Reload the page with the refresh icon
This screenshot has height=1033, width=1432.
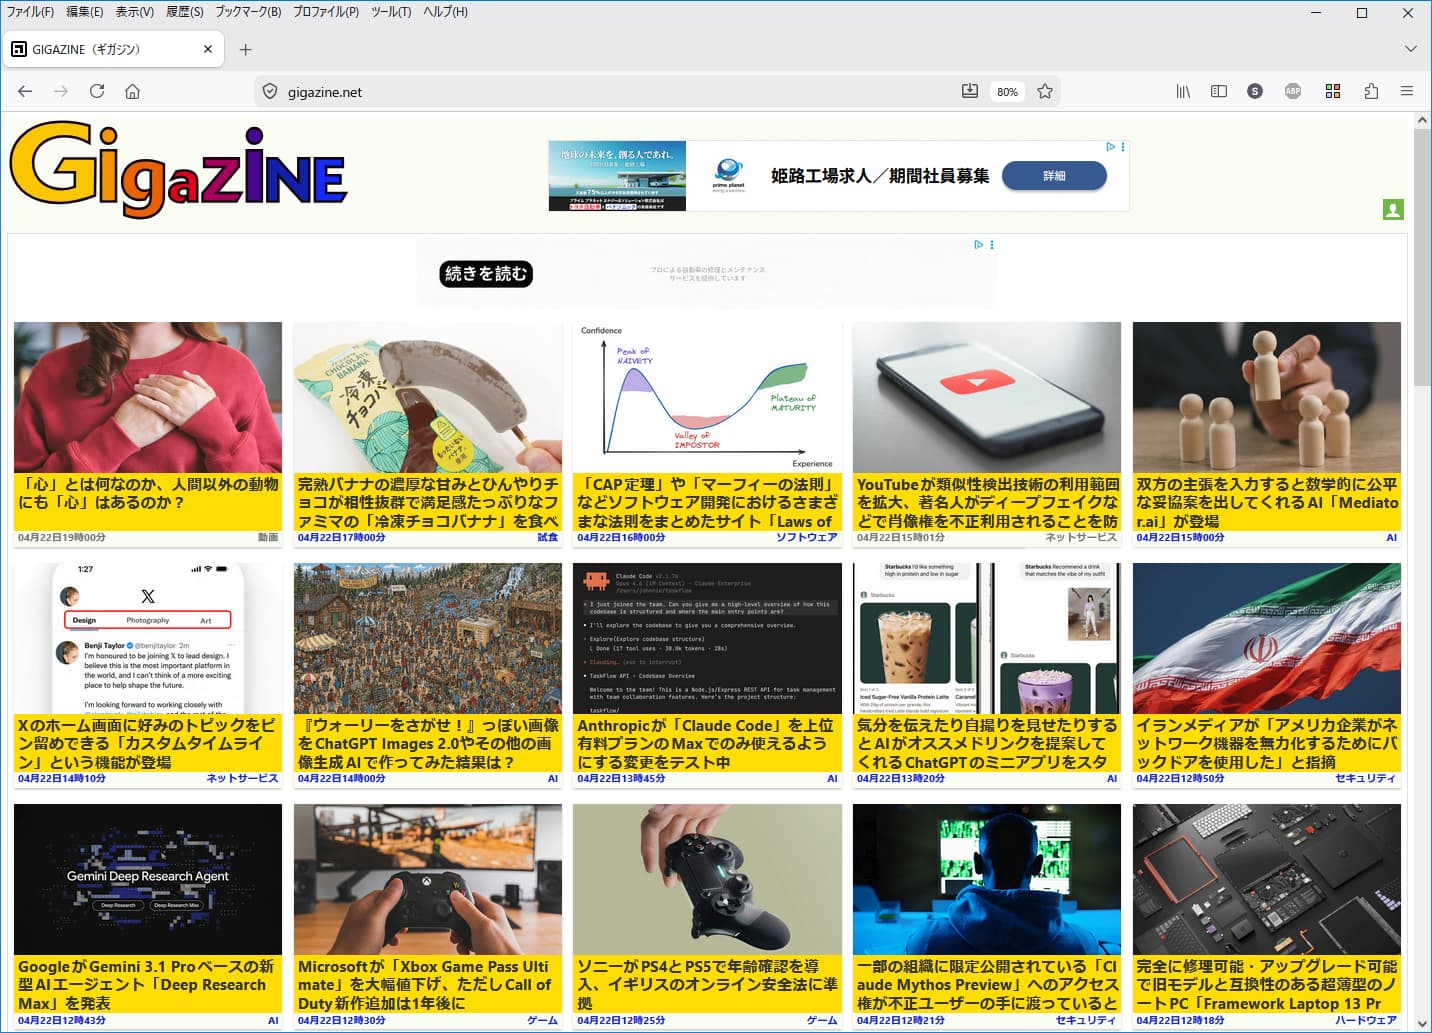97,91
